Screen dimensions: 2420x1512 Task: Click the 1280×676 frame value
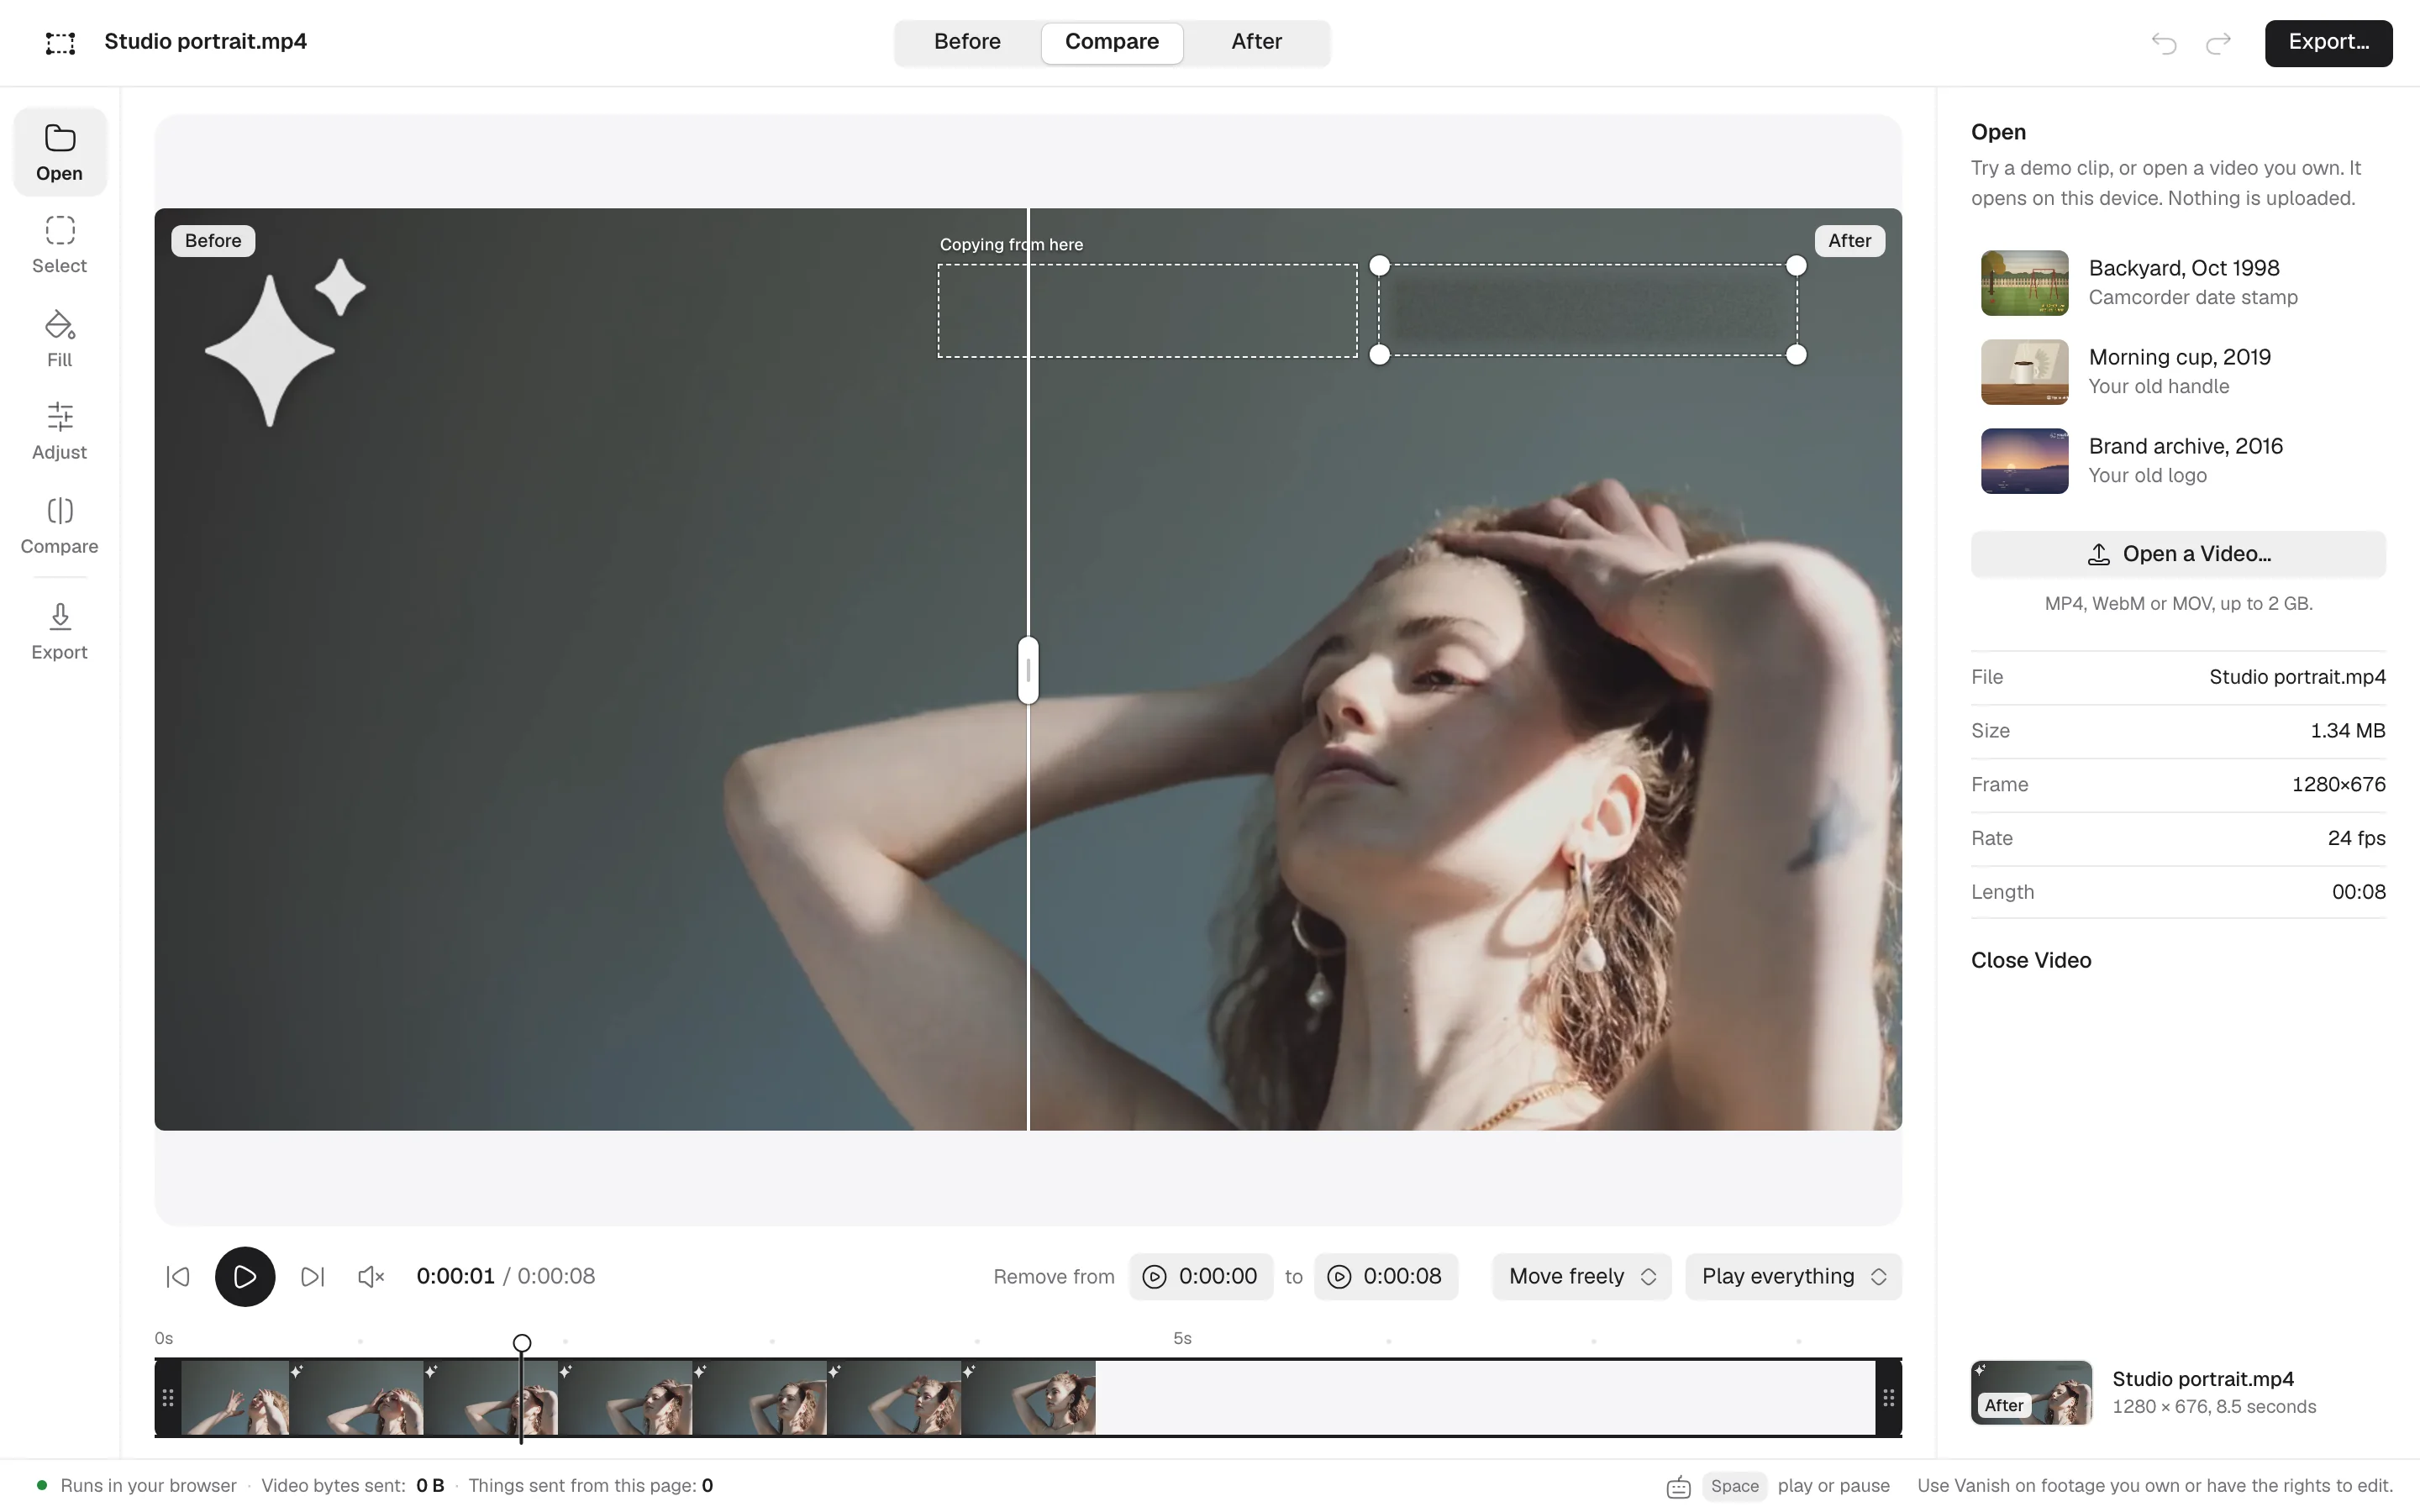[2338, 784]
